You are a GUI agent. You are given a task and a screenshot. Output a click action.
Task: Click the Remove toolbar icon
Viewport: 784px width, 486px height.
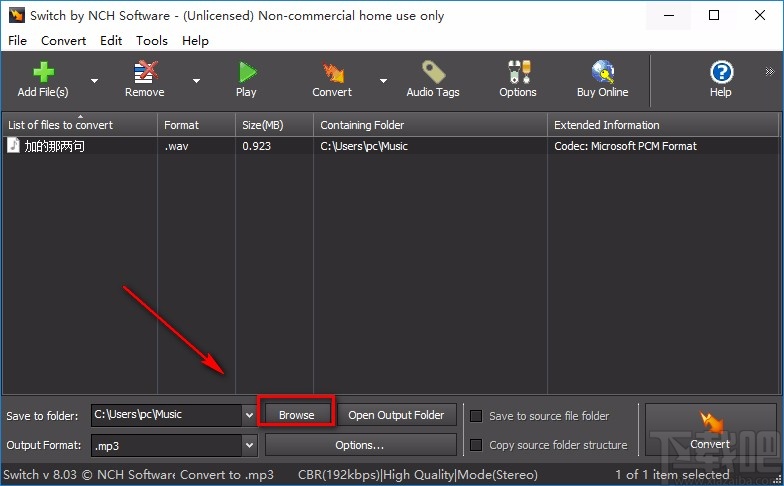pyautogui.click(x=146, y=72)
